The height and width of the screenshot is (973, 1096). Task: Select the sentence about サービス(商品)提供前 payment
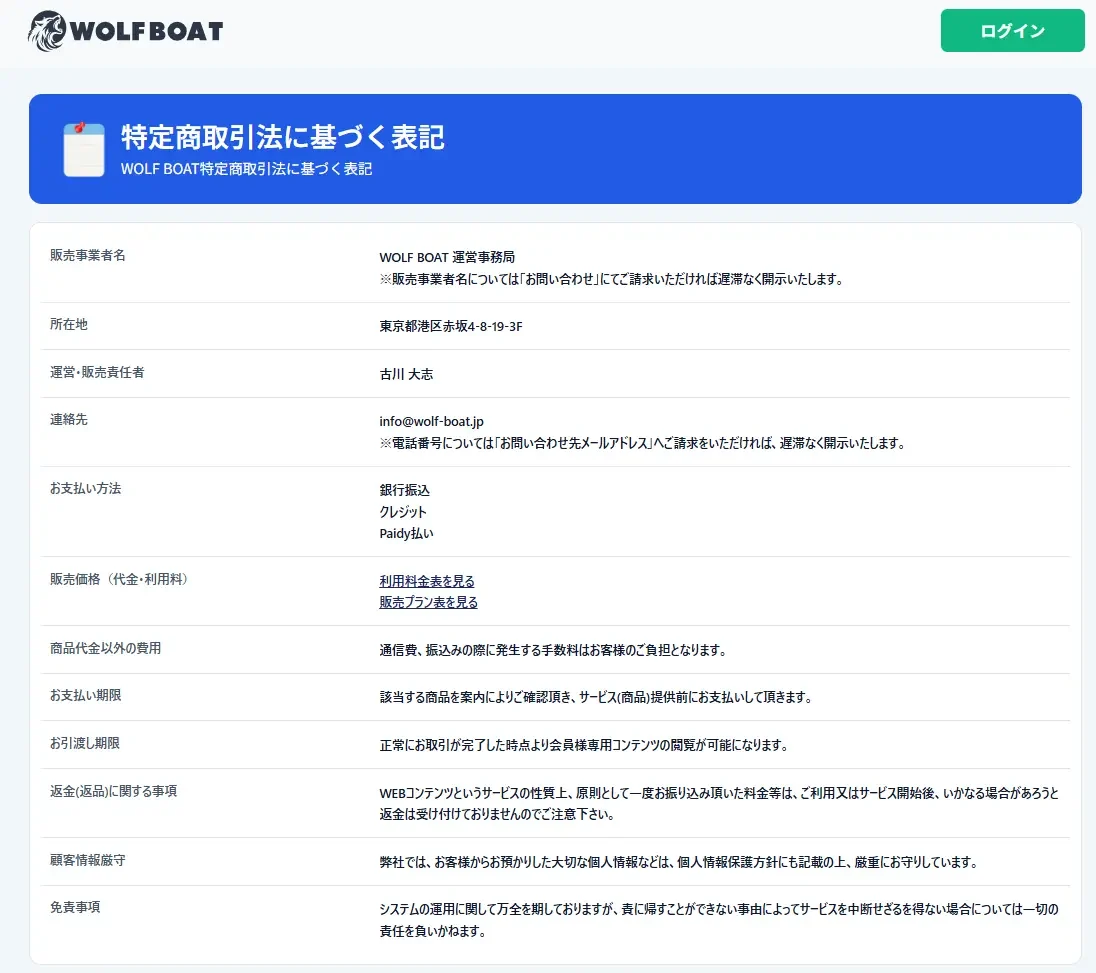point(596,697)
